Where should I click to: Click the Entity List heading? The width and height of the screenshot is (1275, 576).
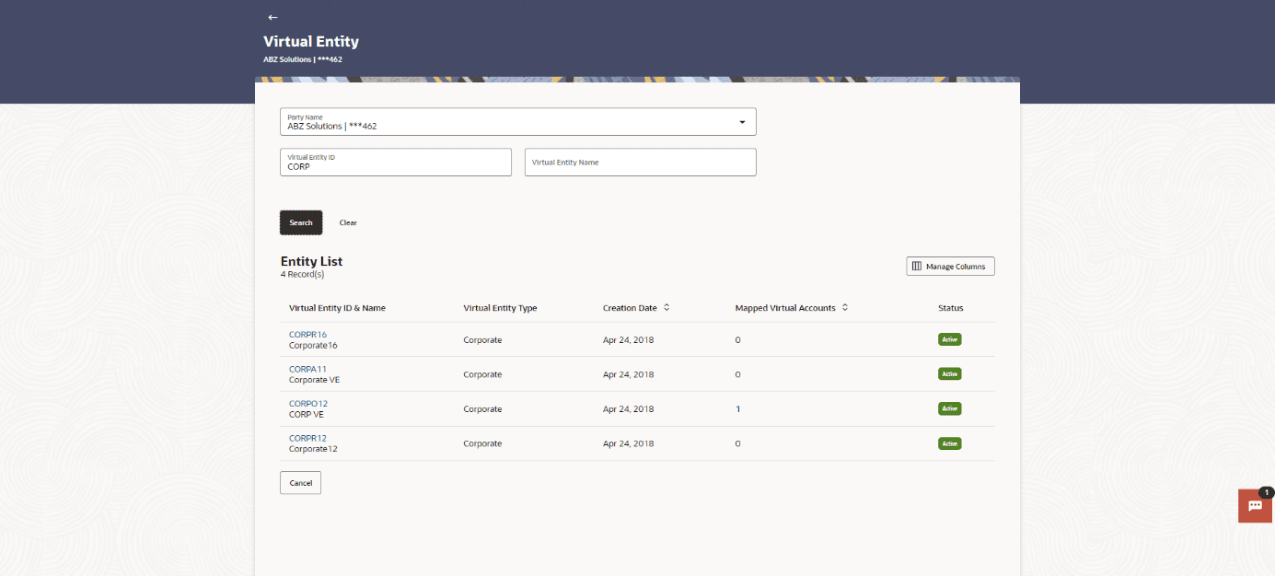tap(312, 261)
